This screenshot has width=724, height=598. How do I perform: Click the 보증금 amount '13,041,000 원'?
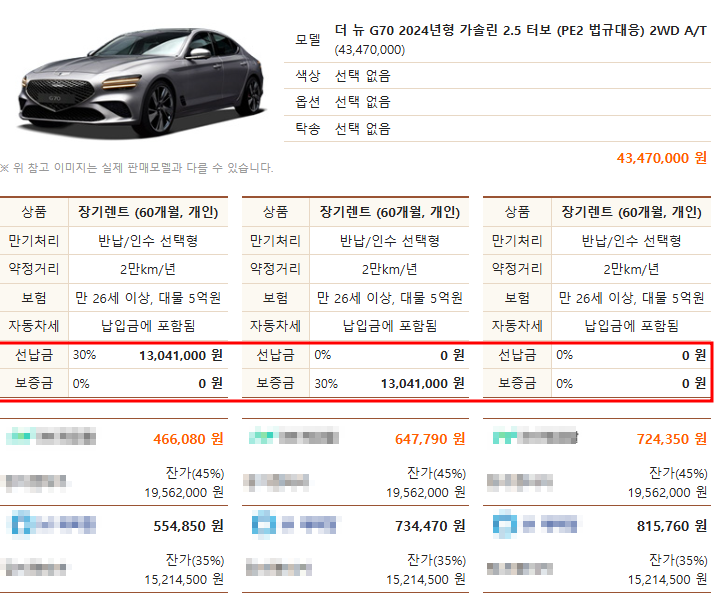pos(422,384)
